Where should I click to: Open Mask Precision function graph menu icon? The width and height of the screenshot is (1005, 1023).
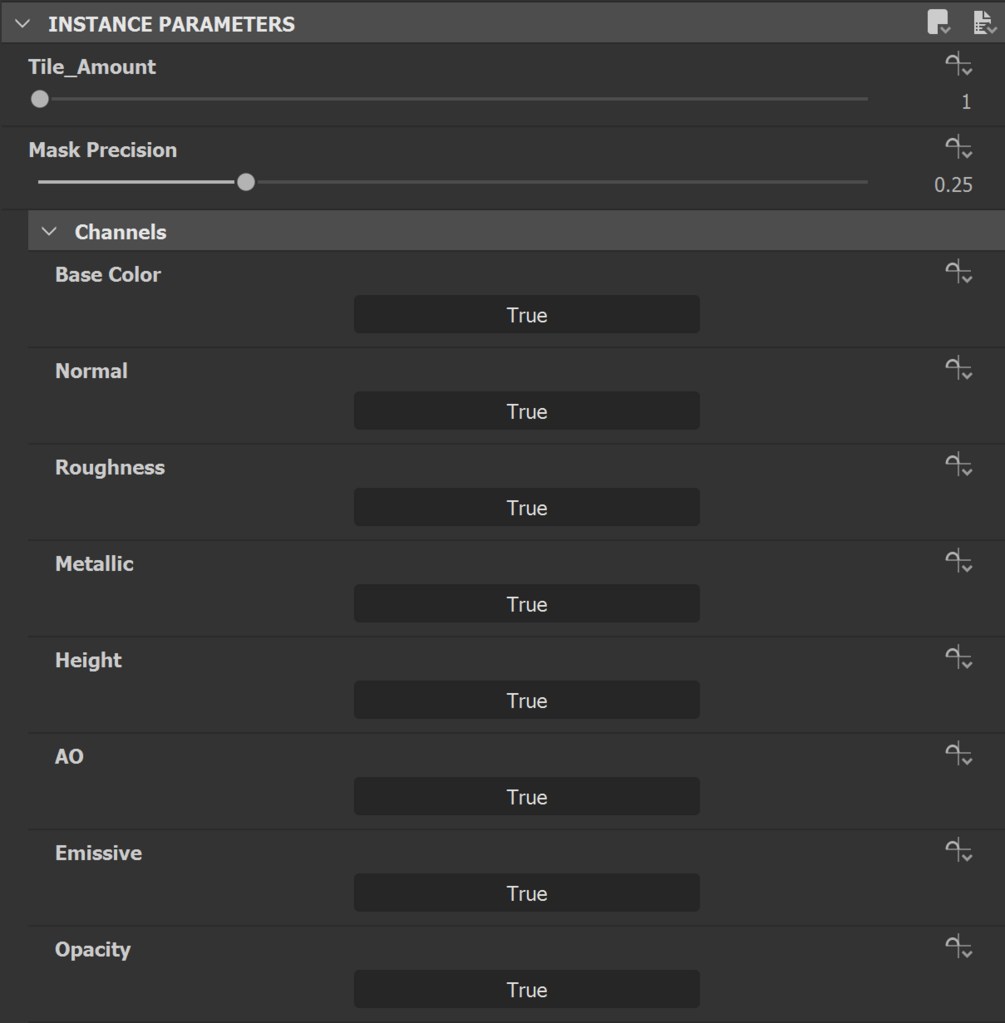tap(958, 149)
